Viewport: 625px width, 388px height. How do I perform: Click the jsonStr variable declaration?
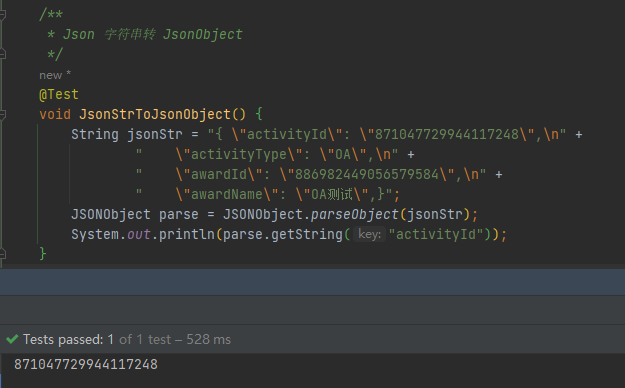tap(155, 134)
